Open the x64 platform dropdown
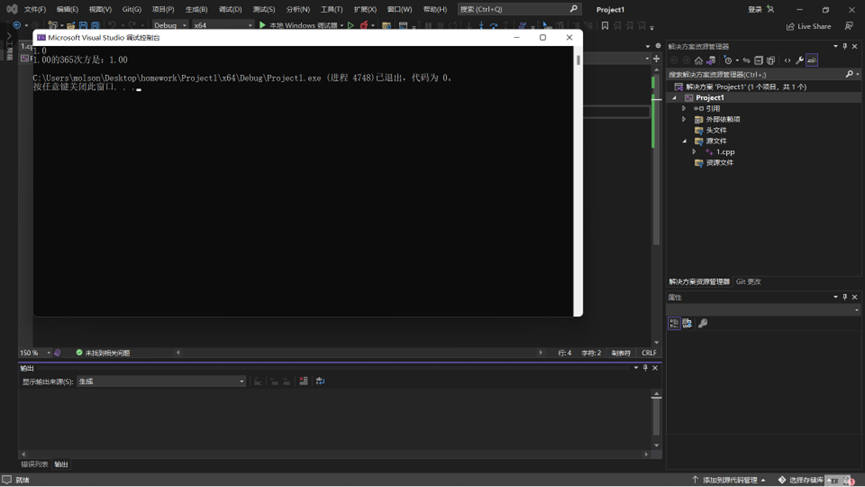 [x=223, y=25]
